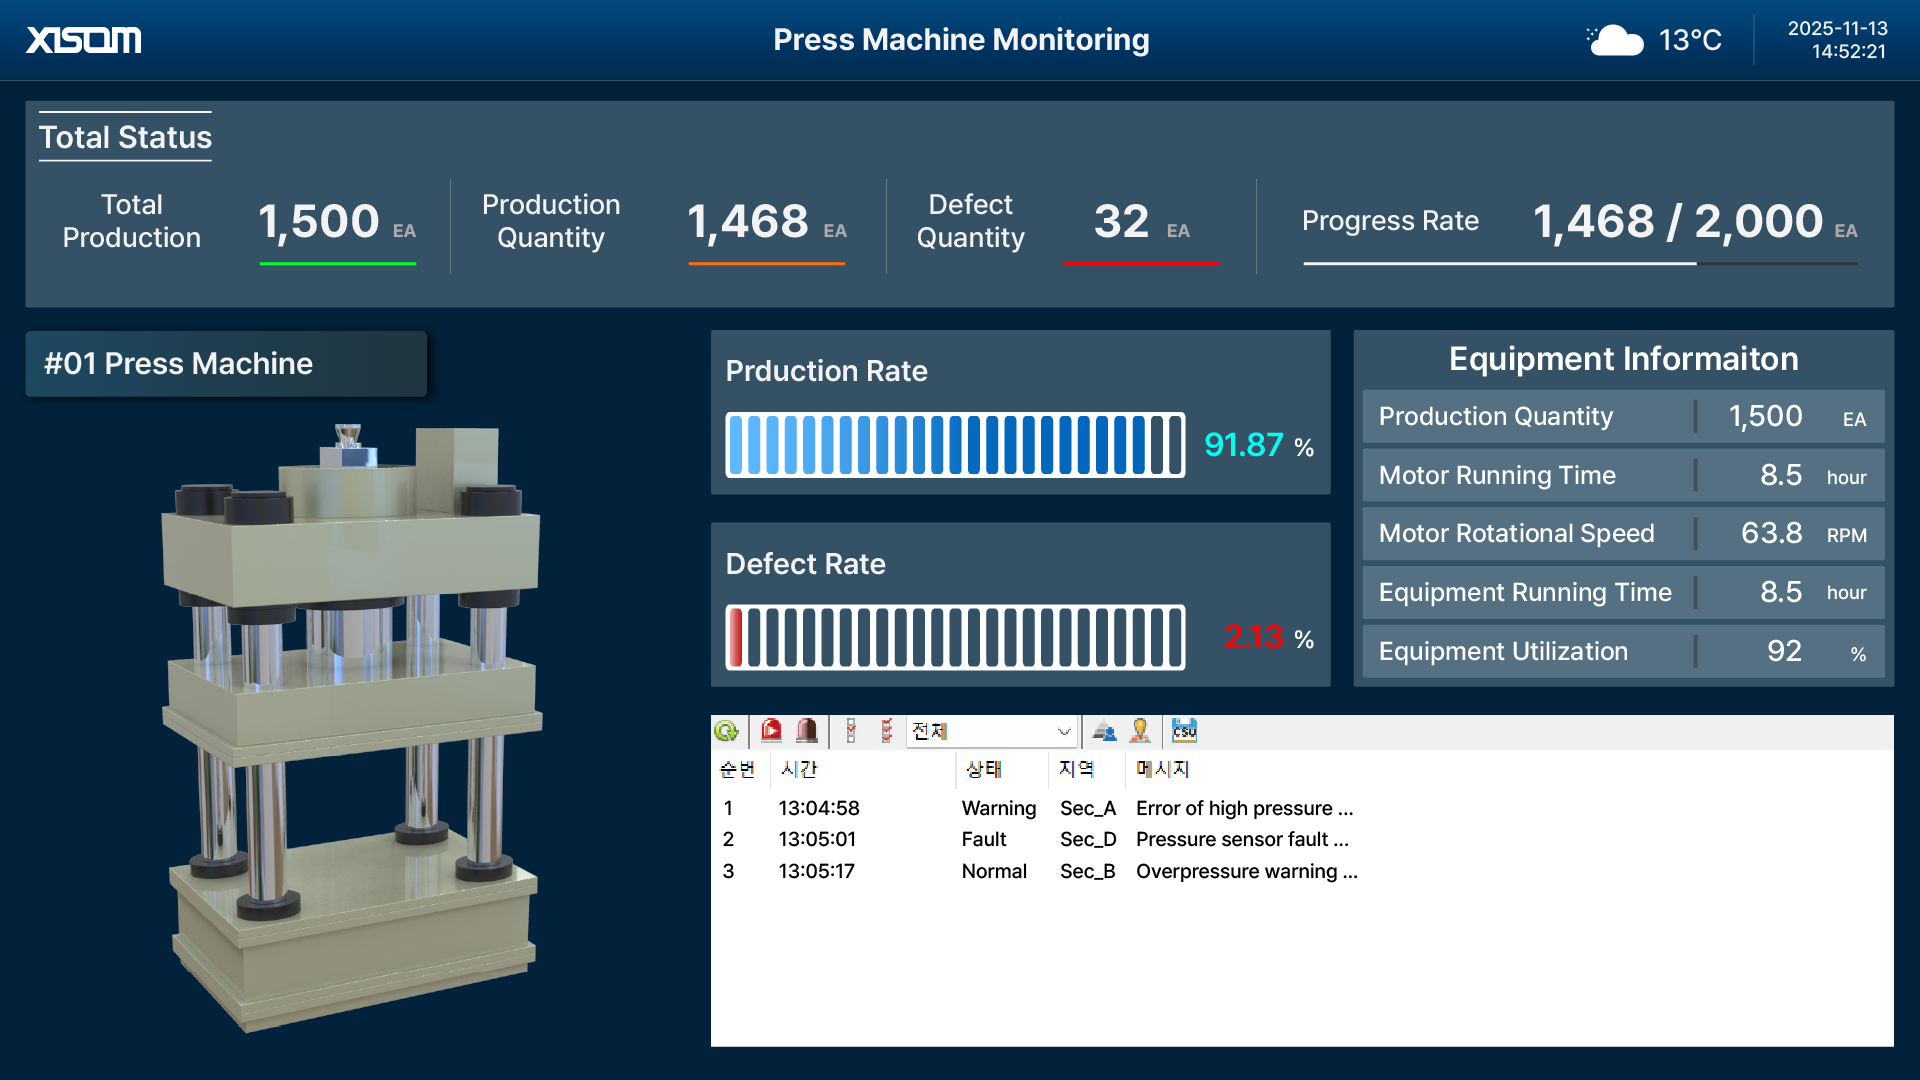Click the 메시지 column header

coord(1162,769)
